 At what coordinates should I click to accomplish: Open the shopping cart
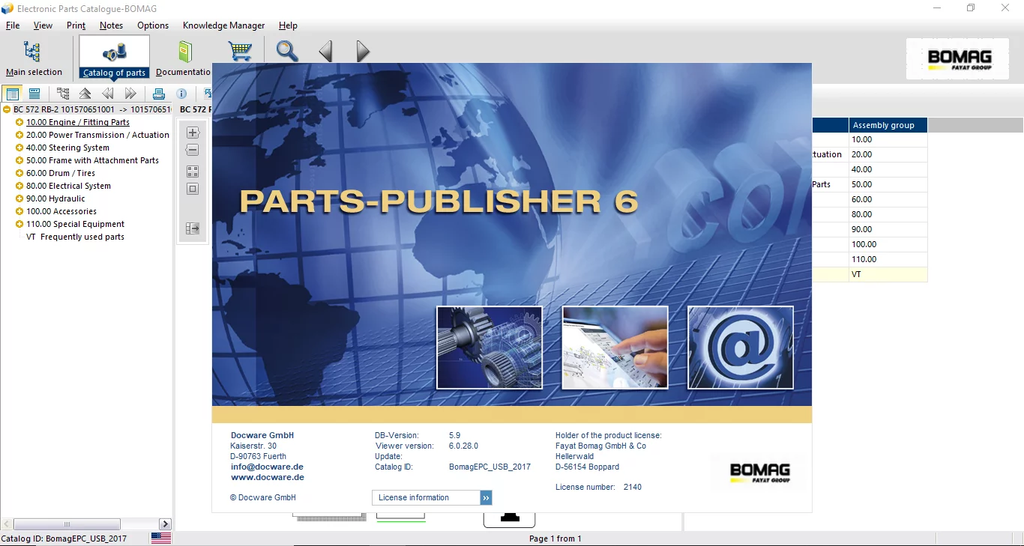pos(239,50)
